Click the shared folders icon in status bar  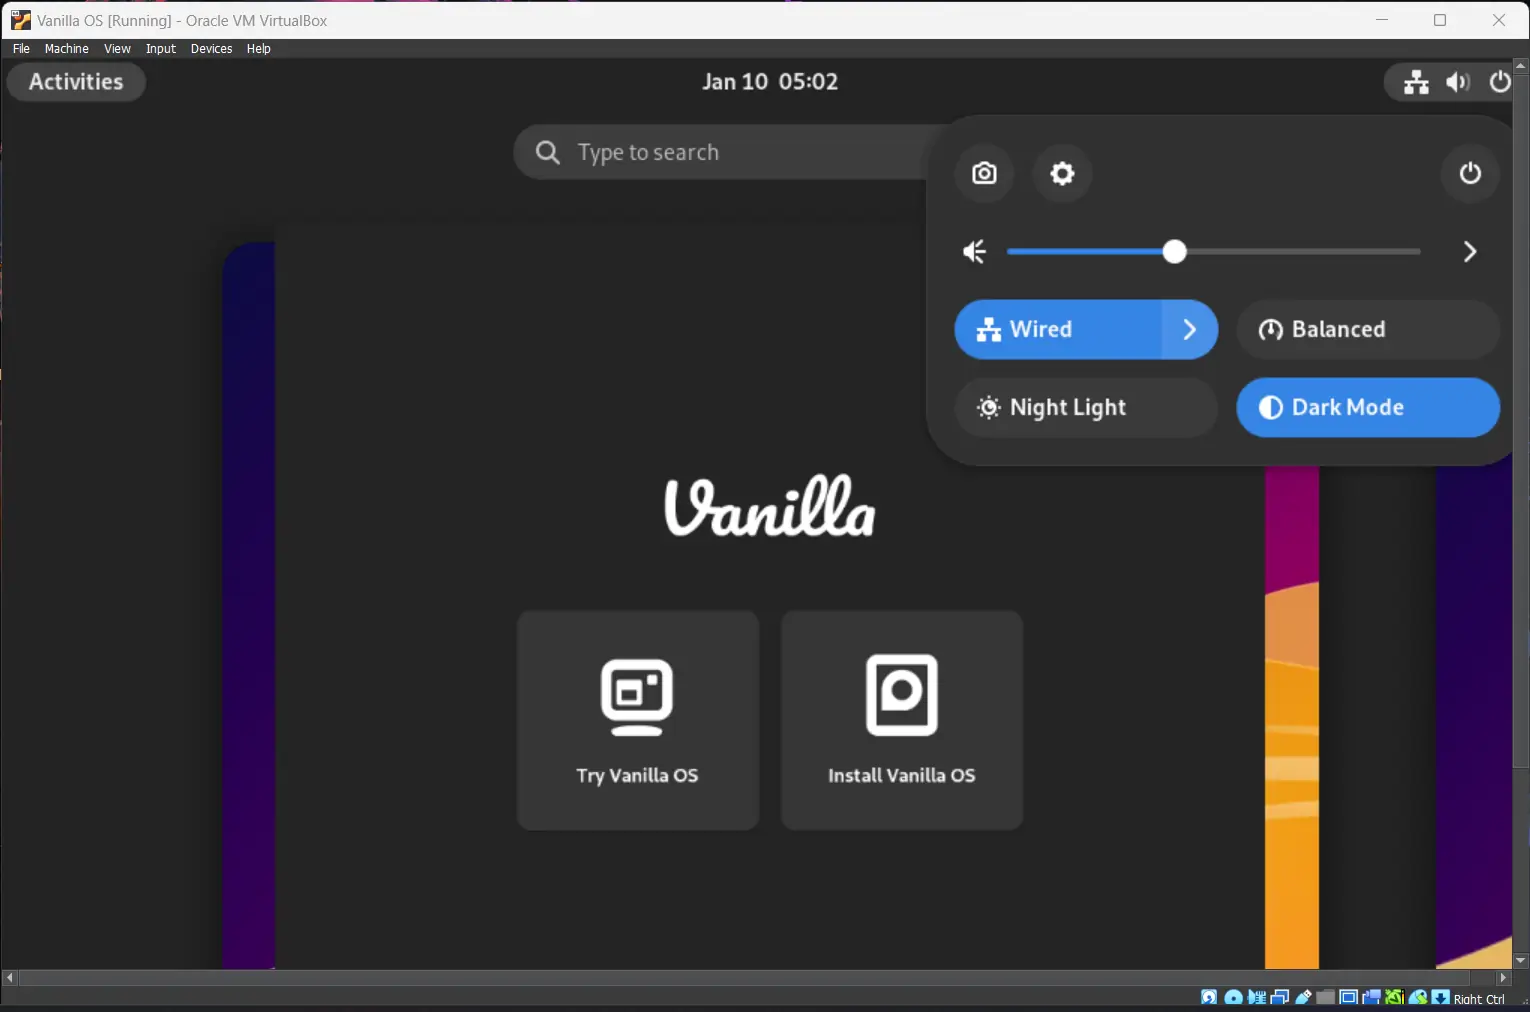(1326, 998)
